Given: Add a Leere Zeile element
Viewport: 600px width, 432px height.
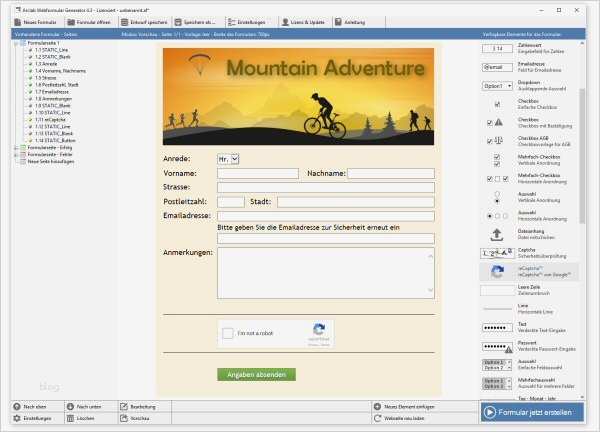Looking at the screenshot, I should (528, 290).
